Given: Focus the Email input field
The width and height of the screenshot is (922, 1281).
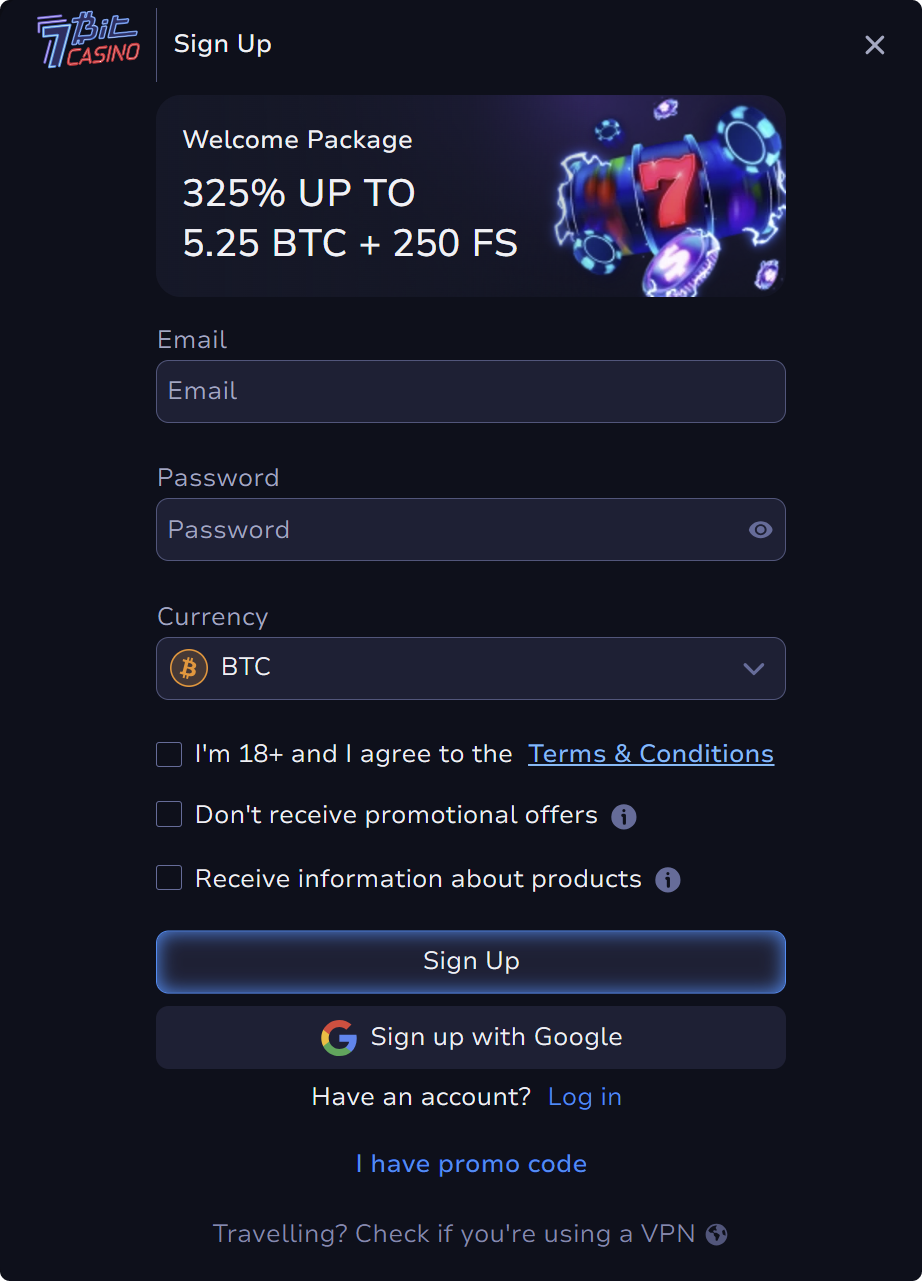Looking at the screenshot, I should pos(471,391).
